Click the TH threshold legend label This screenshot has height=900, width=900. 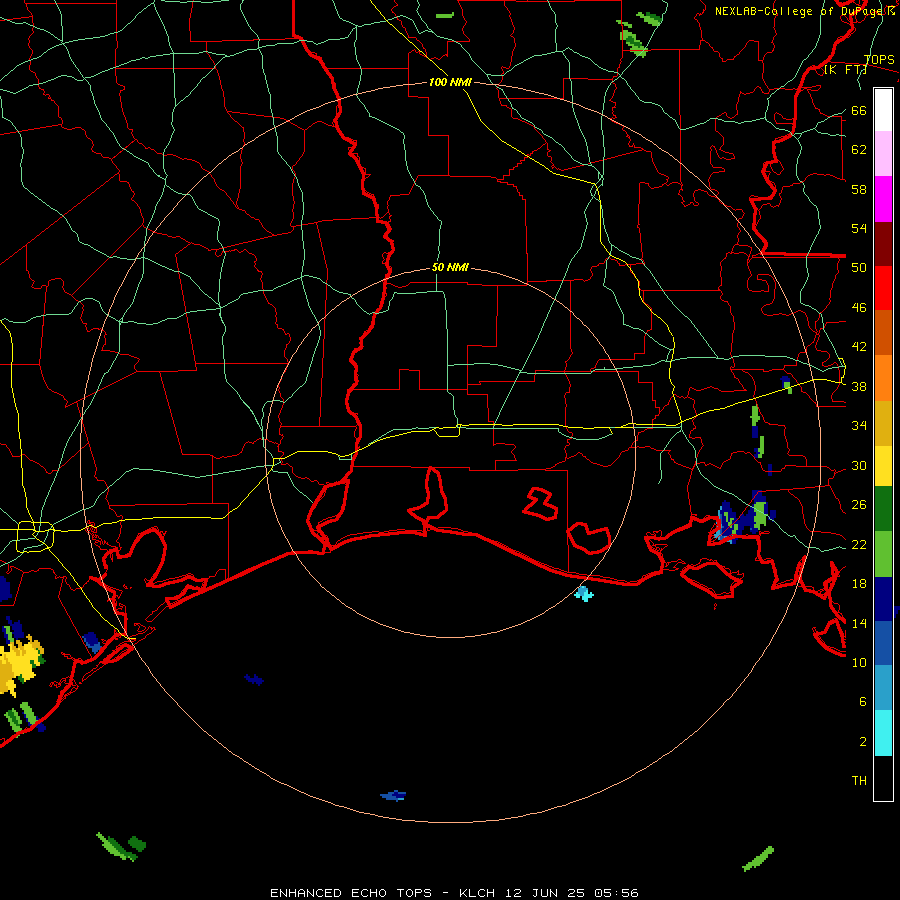pos(859,781)
